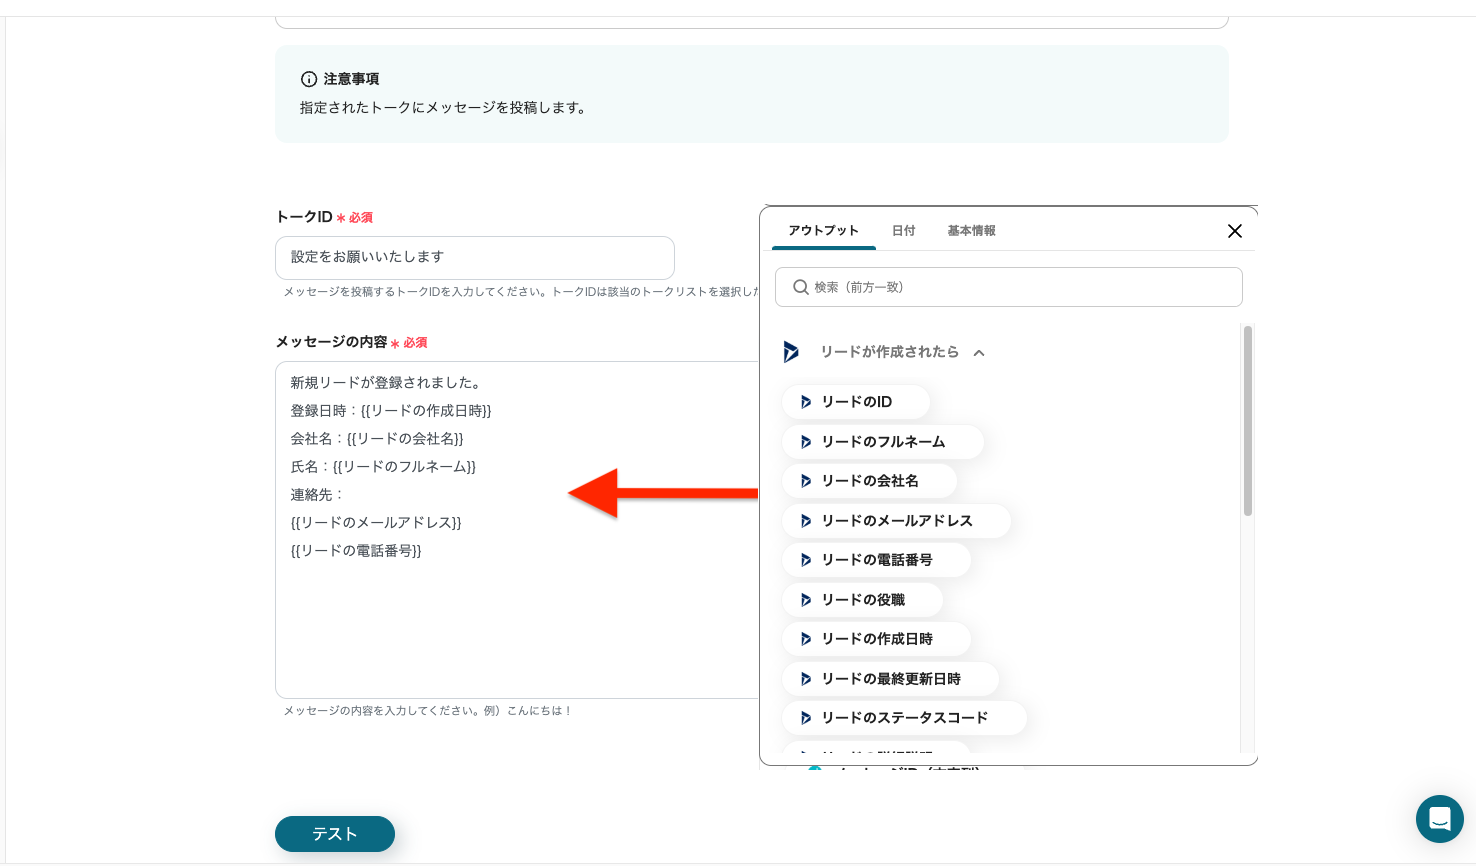
Task: Switch to the 日付 tab
Action: pos(904,231)
